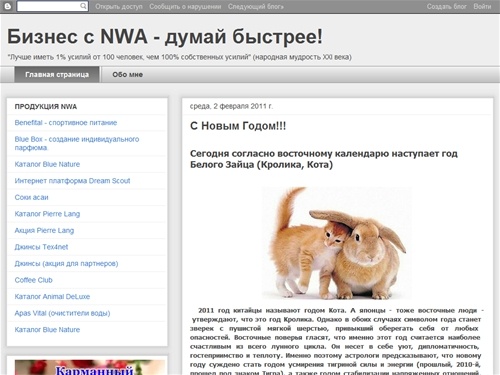Open 'Apas Vital (очистители воды)' link
The height and width of the screenshot is (375, 500).
coord(62,313)
